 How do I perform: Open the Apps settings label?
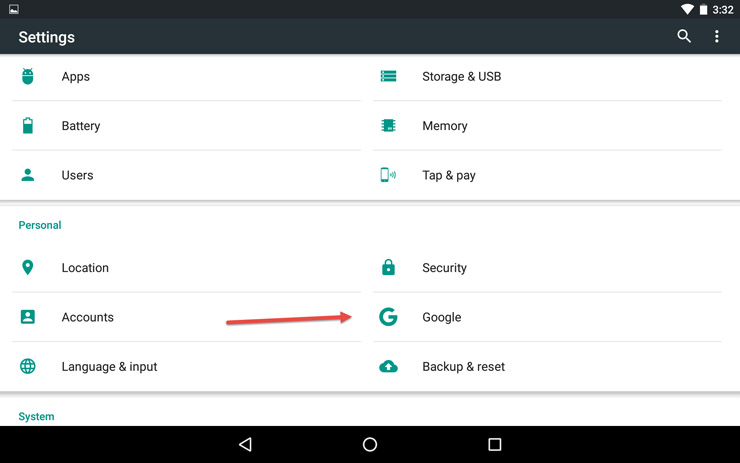(x=76, y=76)
